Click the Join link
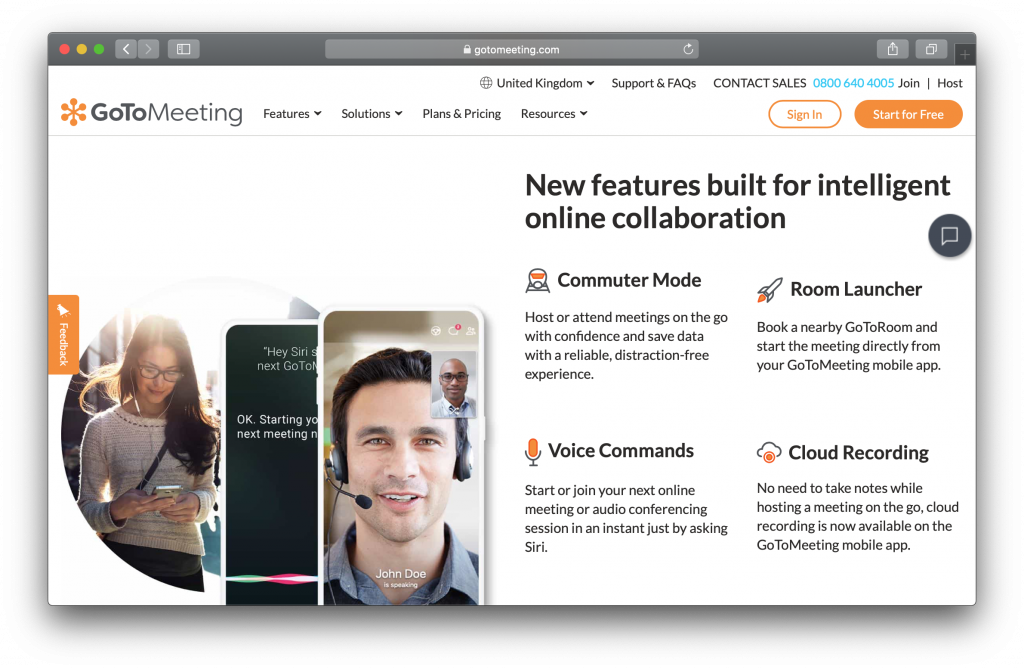The height and width of the screenshot is (669, 1024). 908,83
